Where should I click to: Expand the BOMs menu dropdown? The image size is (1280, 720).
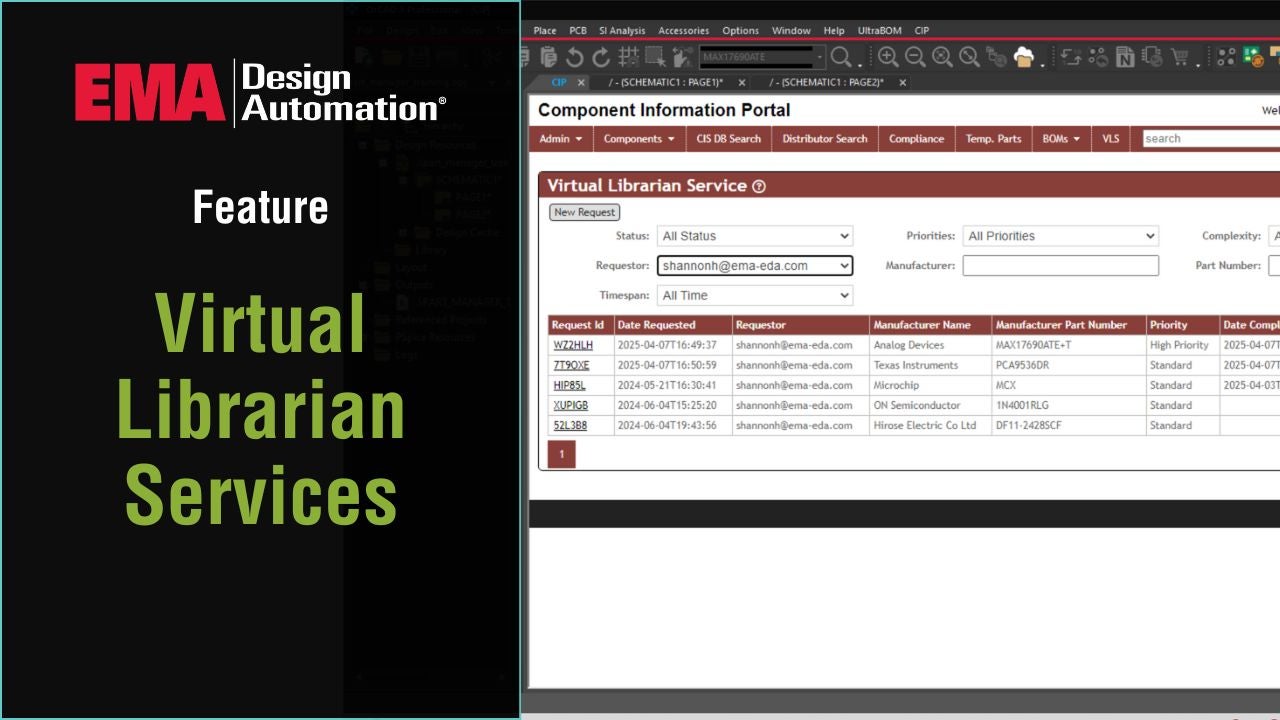pos(1061,139)
